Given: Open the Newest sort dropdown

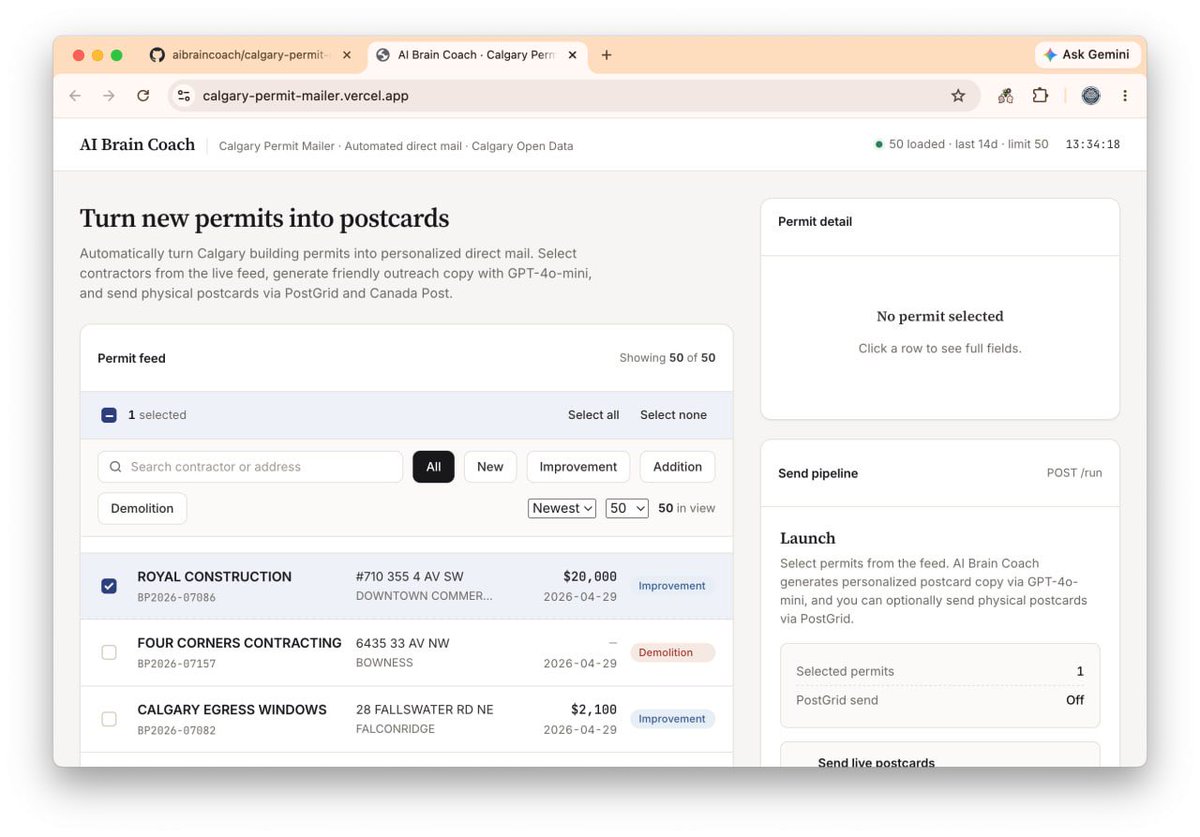Looking at the screenshot, I should (562, 508).
